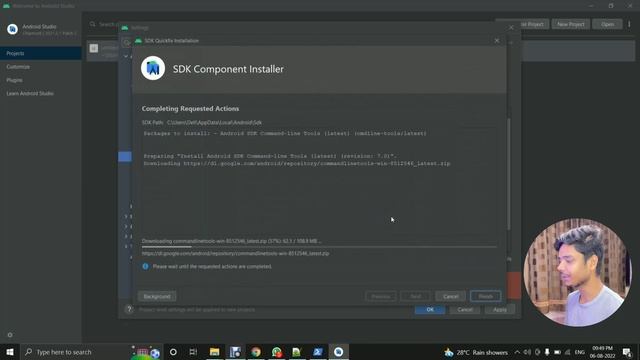Click the Completing Requested Actions heading
Viewport: 640px width, 360px height.
click(x=190, y=109)
